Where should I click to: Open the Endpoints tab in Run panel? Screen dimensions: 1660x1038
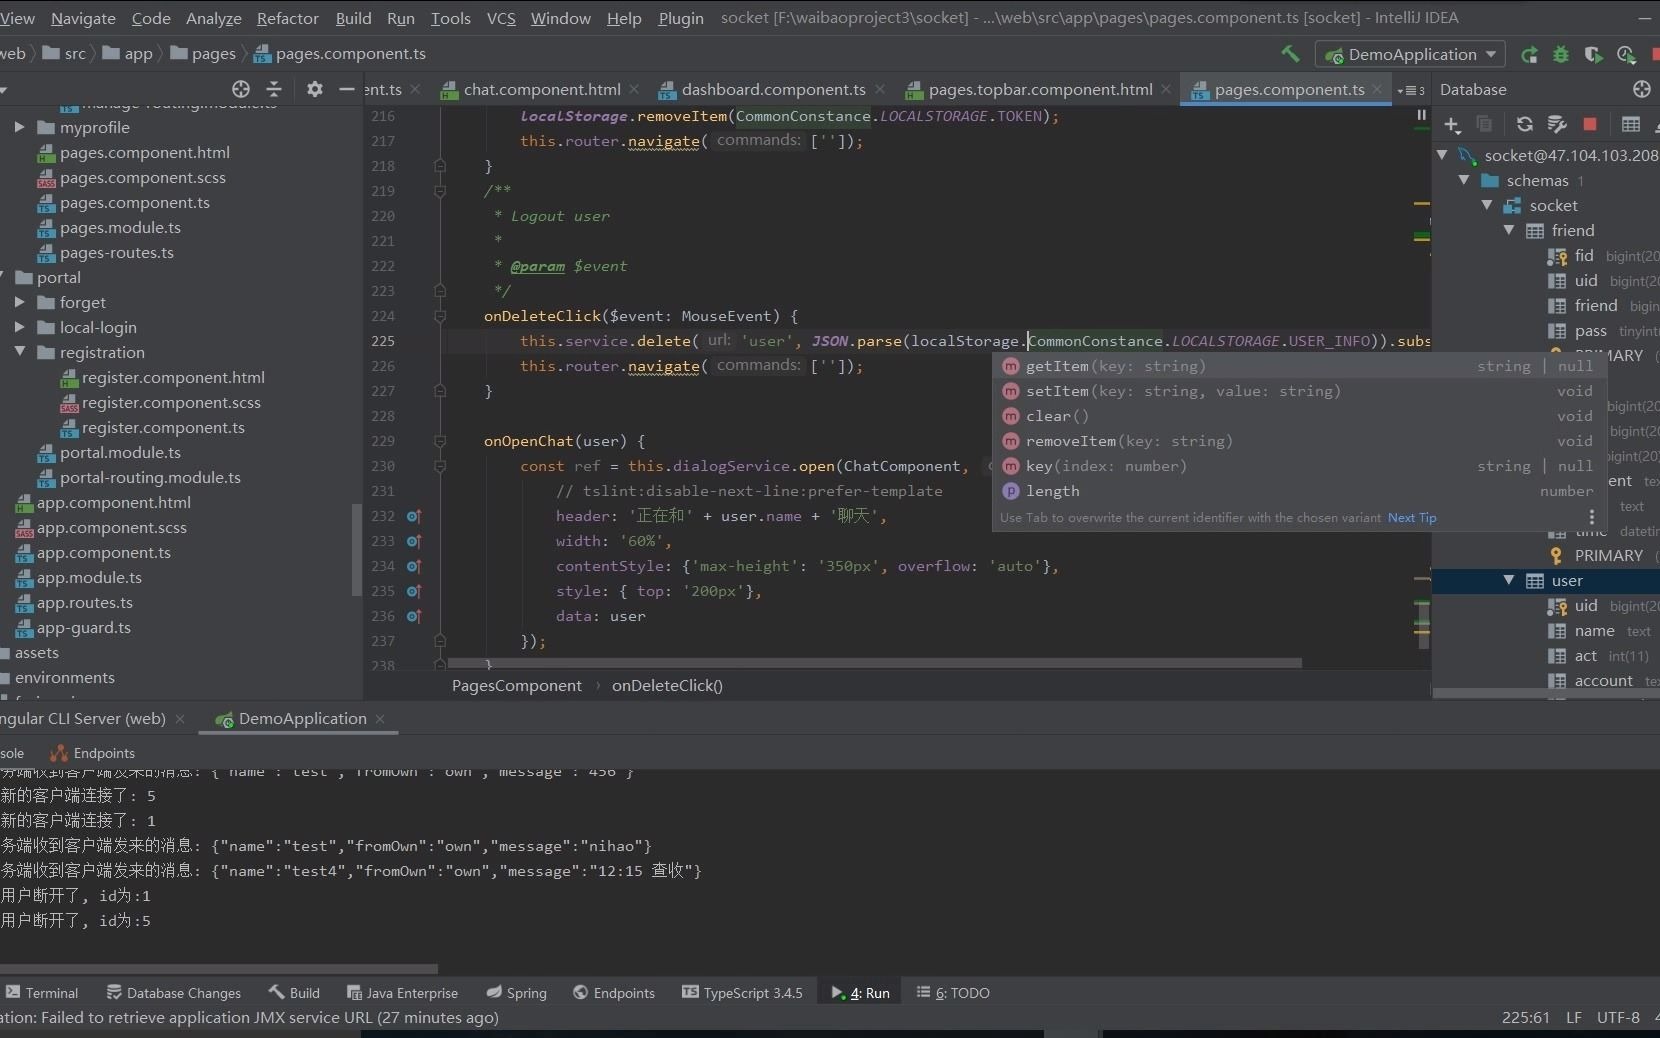pyautogui.click(x=92, y=753)
